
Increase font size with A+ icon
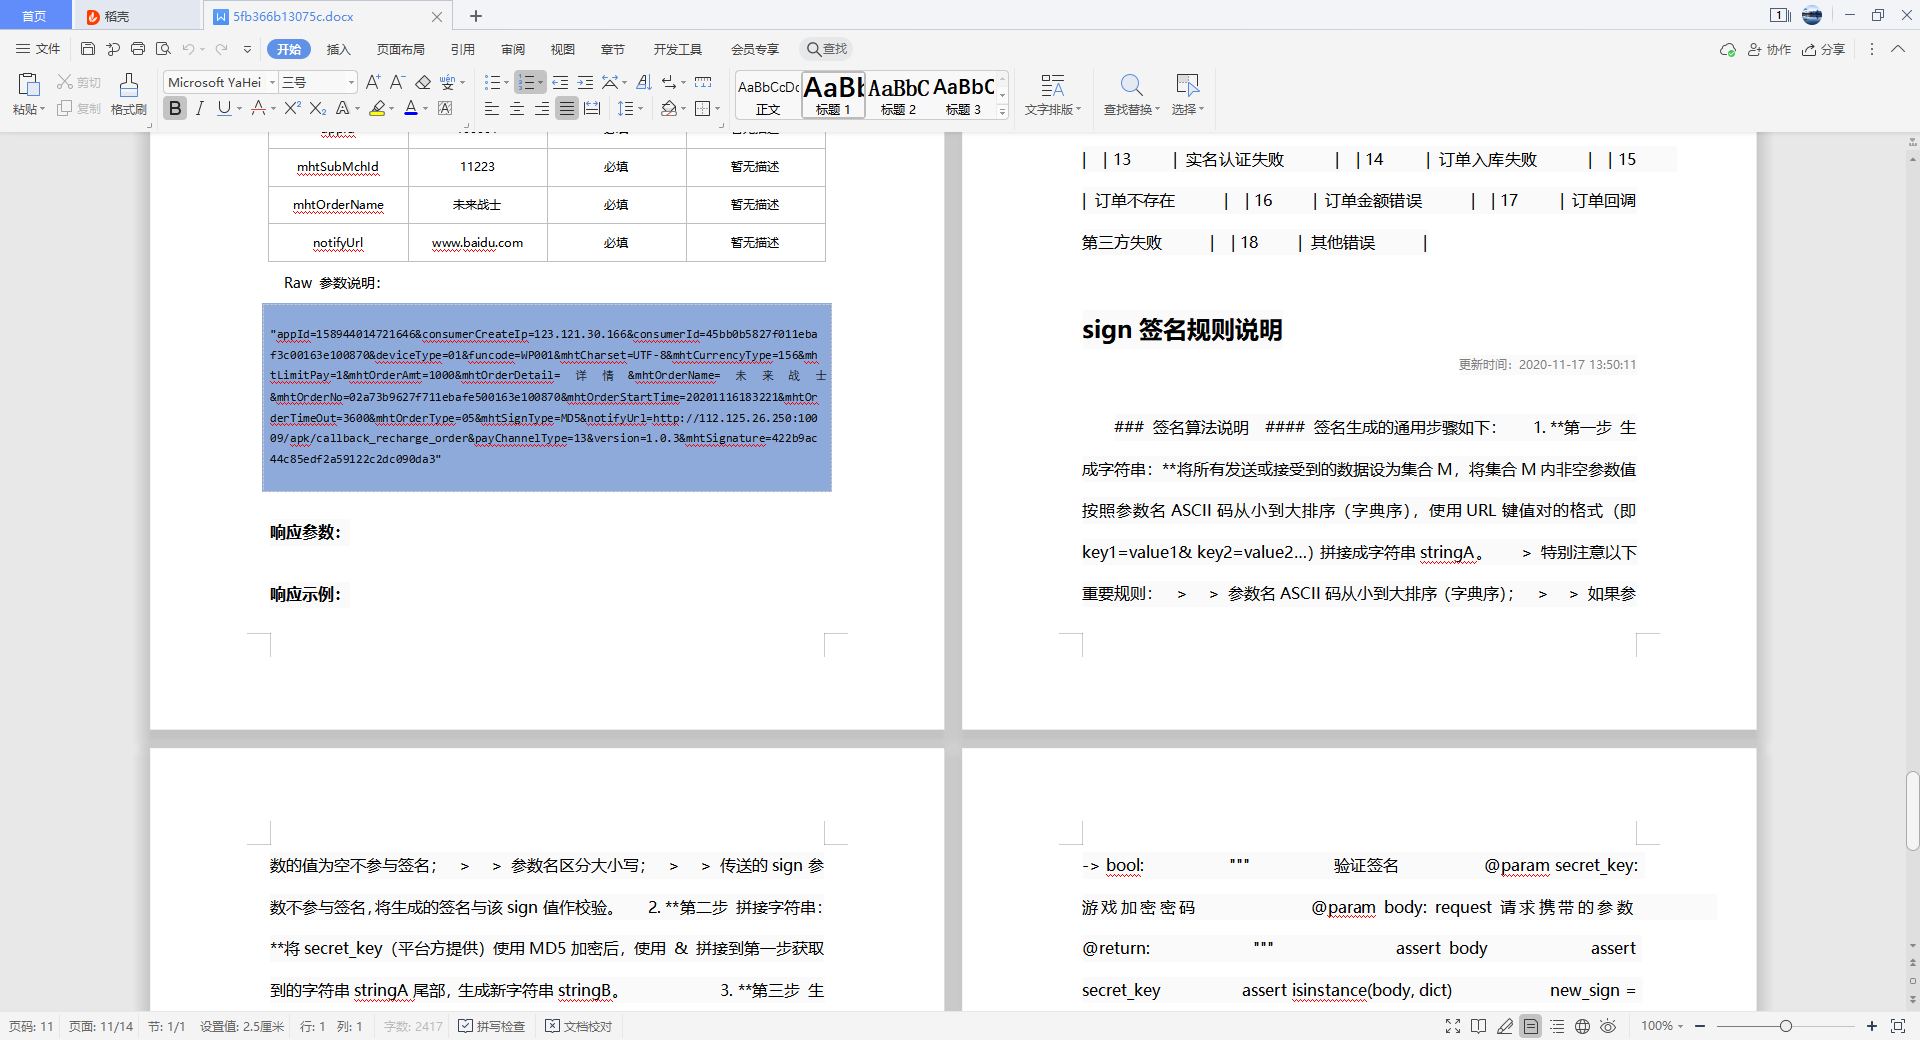(373, 82)
